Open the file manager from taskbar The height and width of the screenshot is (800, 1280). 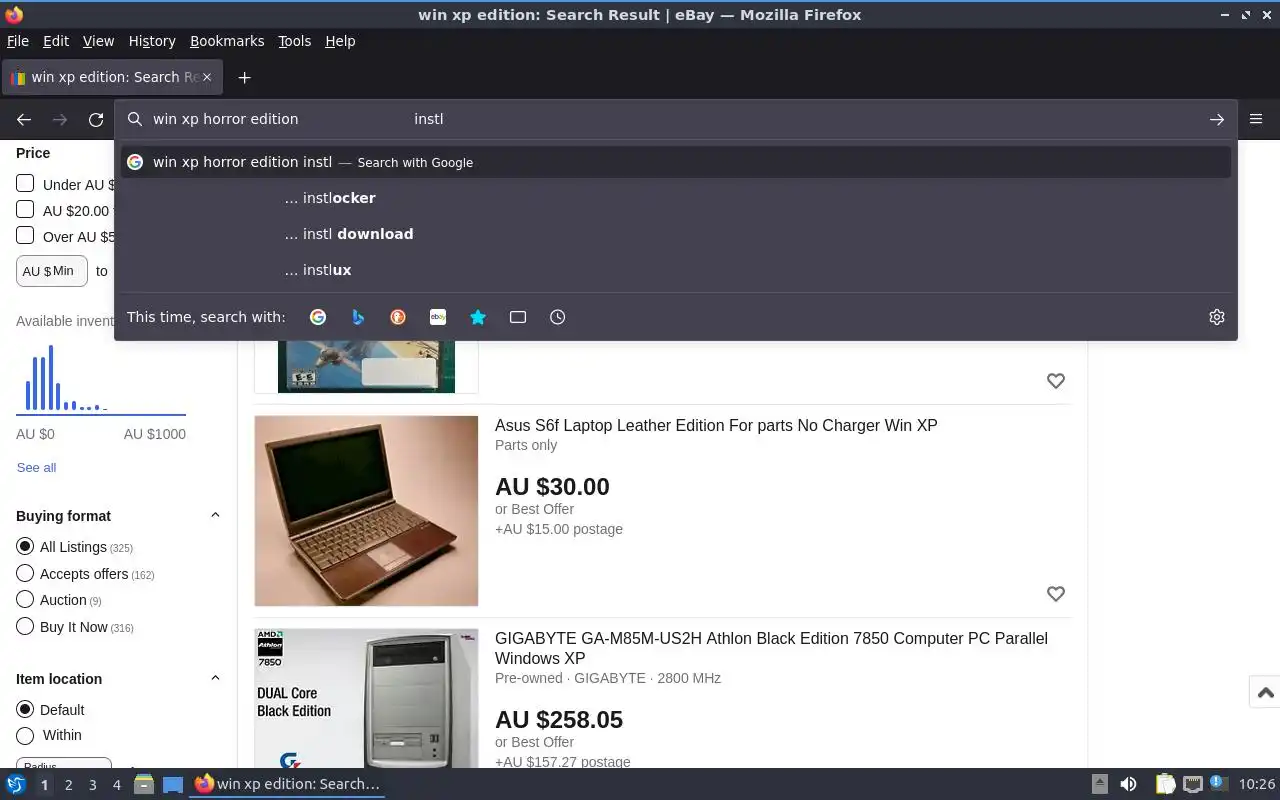point(143,784)
